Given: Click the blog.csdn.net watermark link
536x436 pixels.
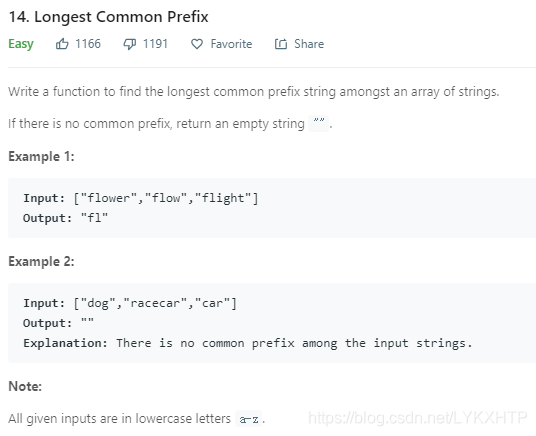Looking at the screenshot, I should (418, 418).
